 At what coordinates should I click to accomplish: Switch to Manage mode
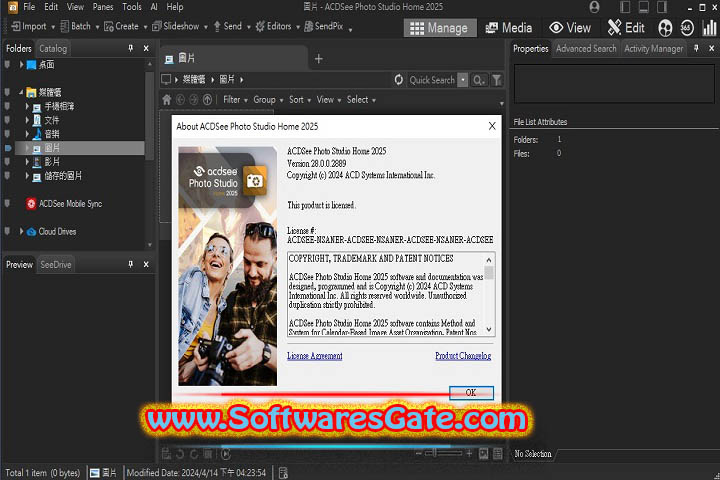point(439,28)
